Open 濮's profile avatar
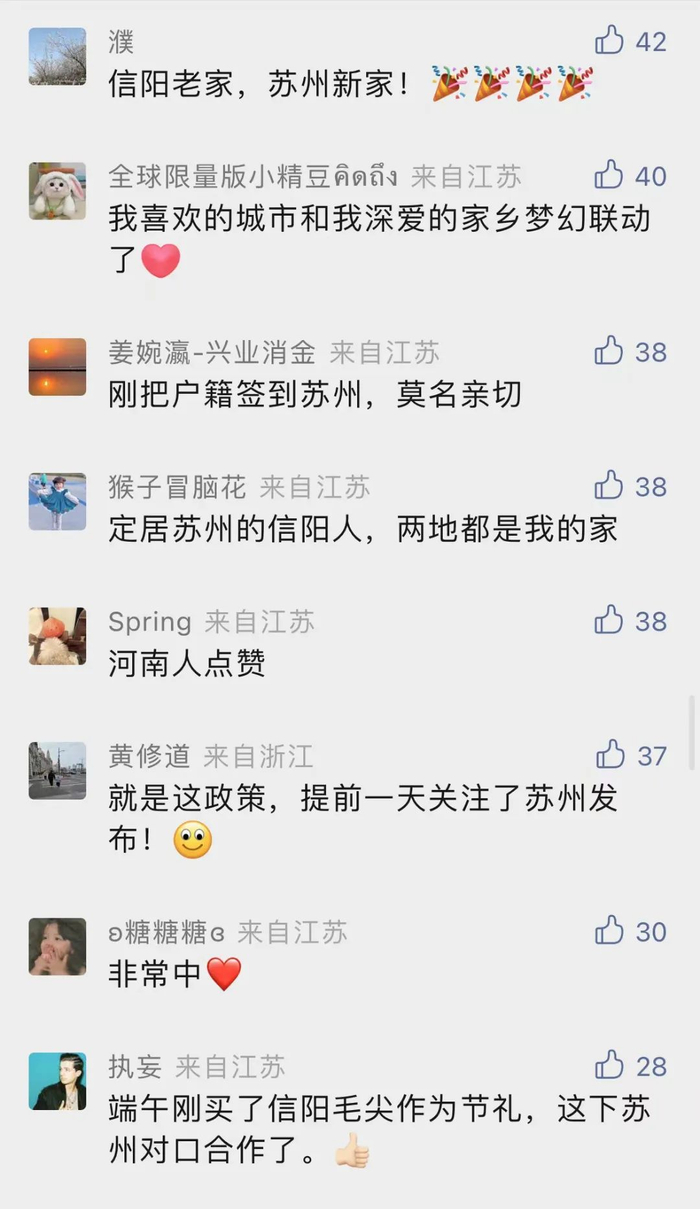Image resolution: width=700 pixels, height=1209 pixels. pyautogui.click(x=57, y=56)
